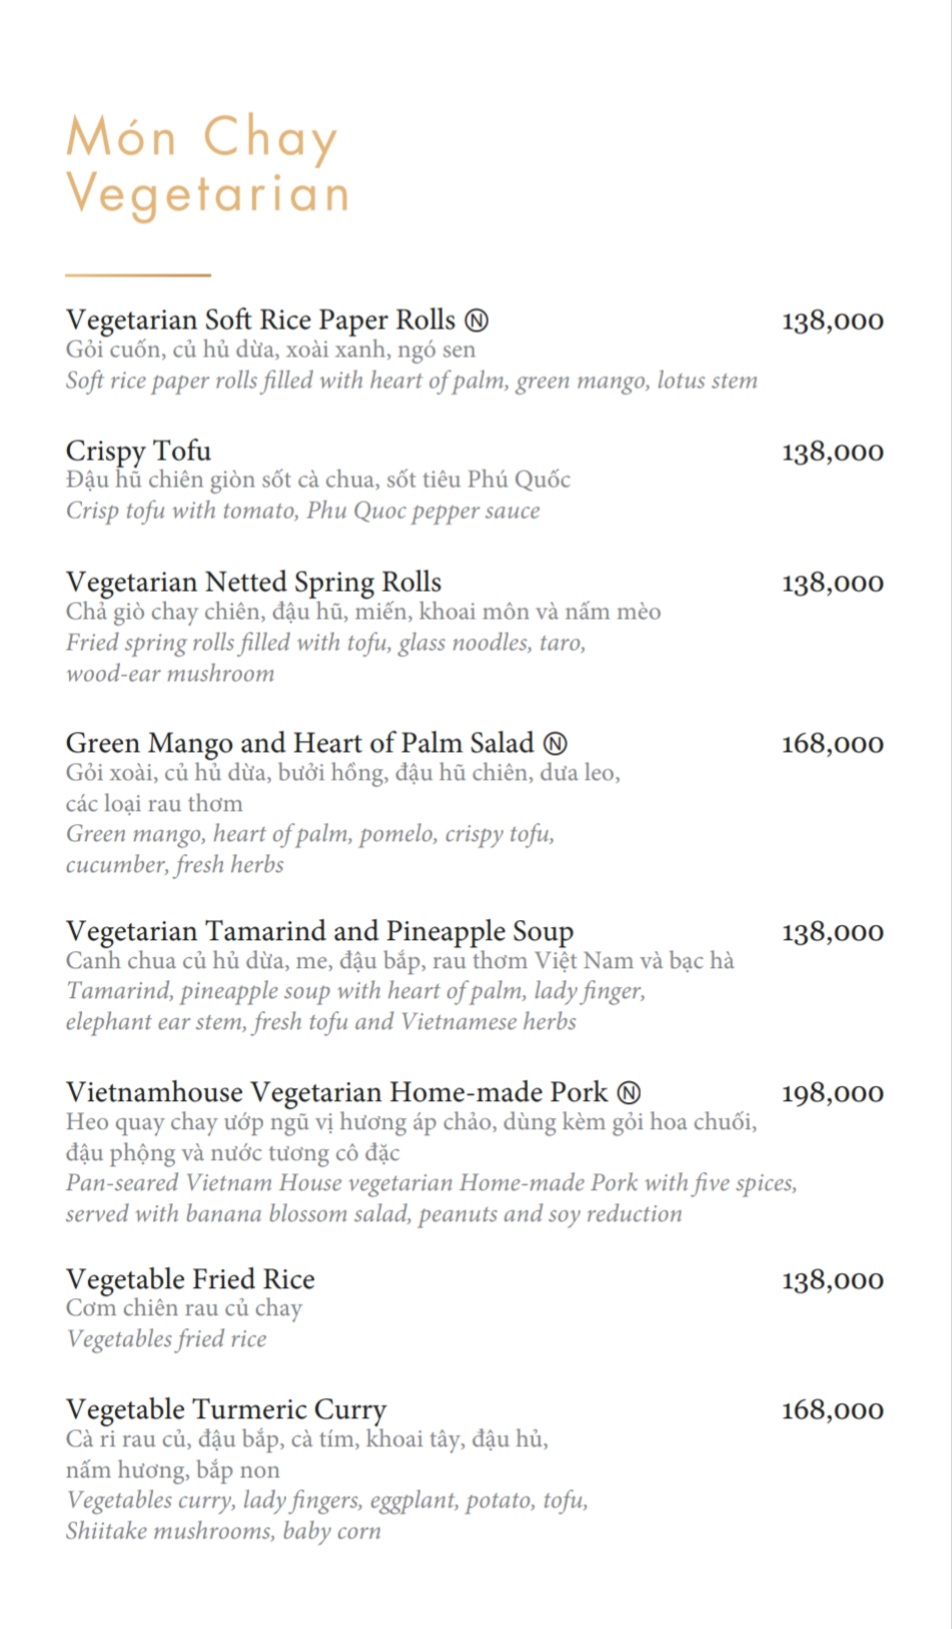Viewport: 952px width, 1629px height.
Task: Click the 198,000 price for Home-made Pork
Action: coord(832,1093)
